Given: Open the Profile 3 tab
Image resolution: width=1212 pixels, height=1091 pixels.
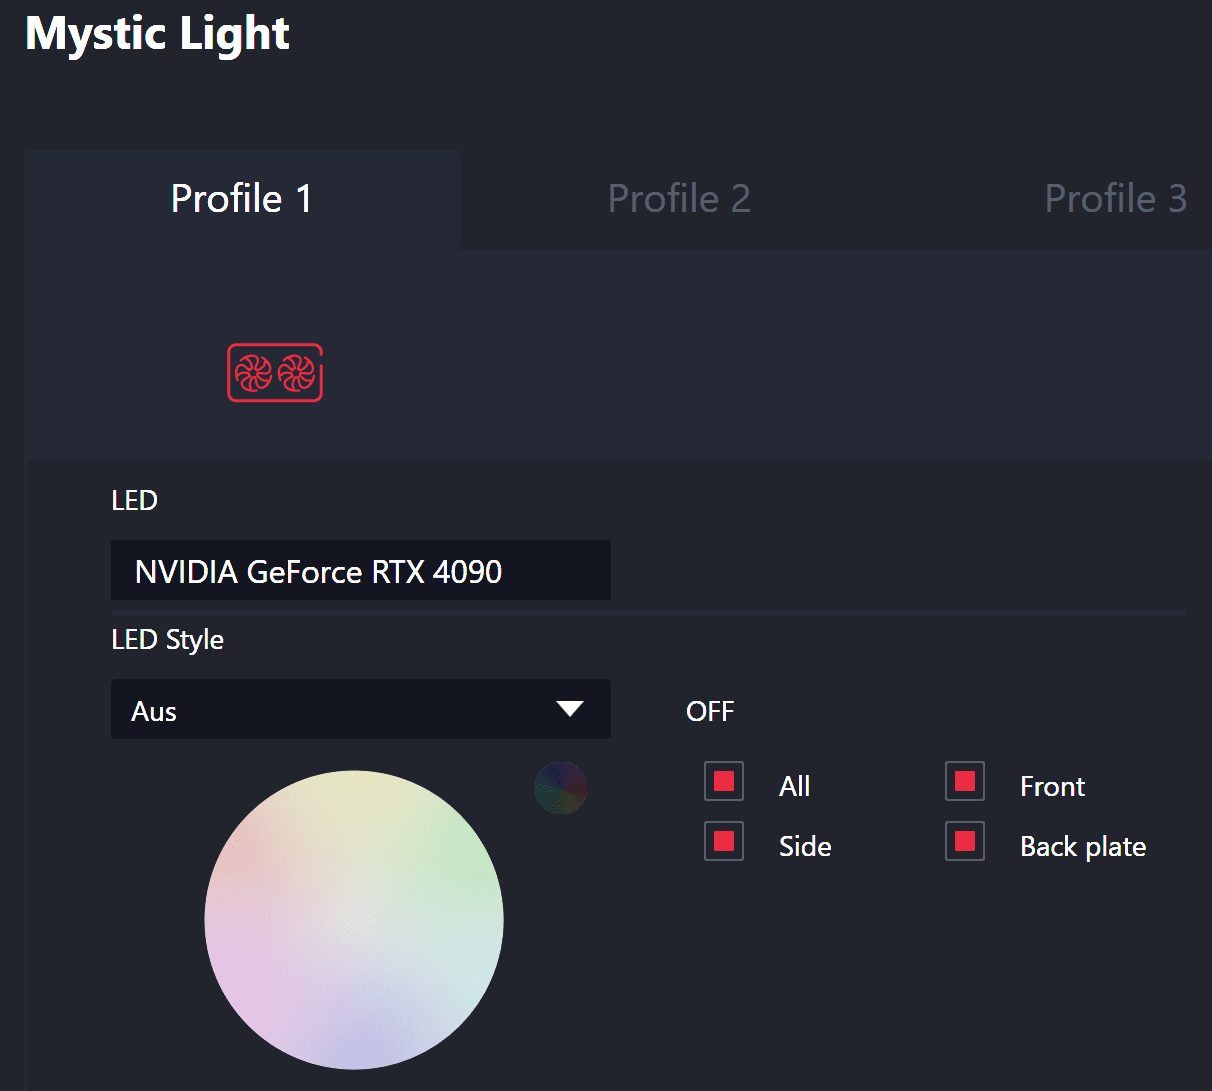Looking at the screenshot, I should [x=1115, y=199].
